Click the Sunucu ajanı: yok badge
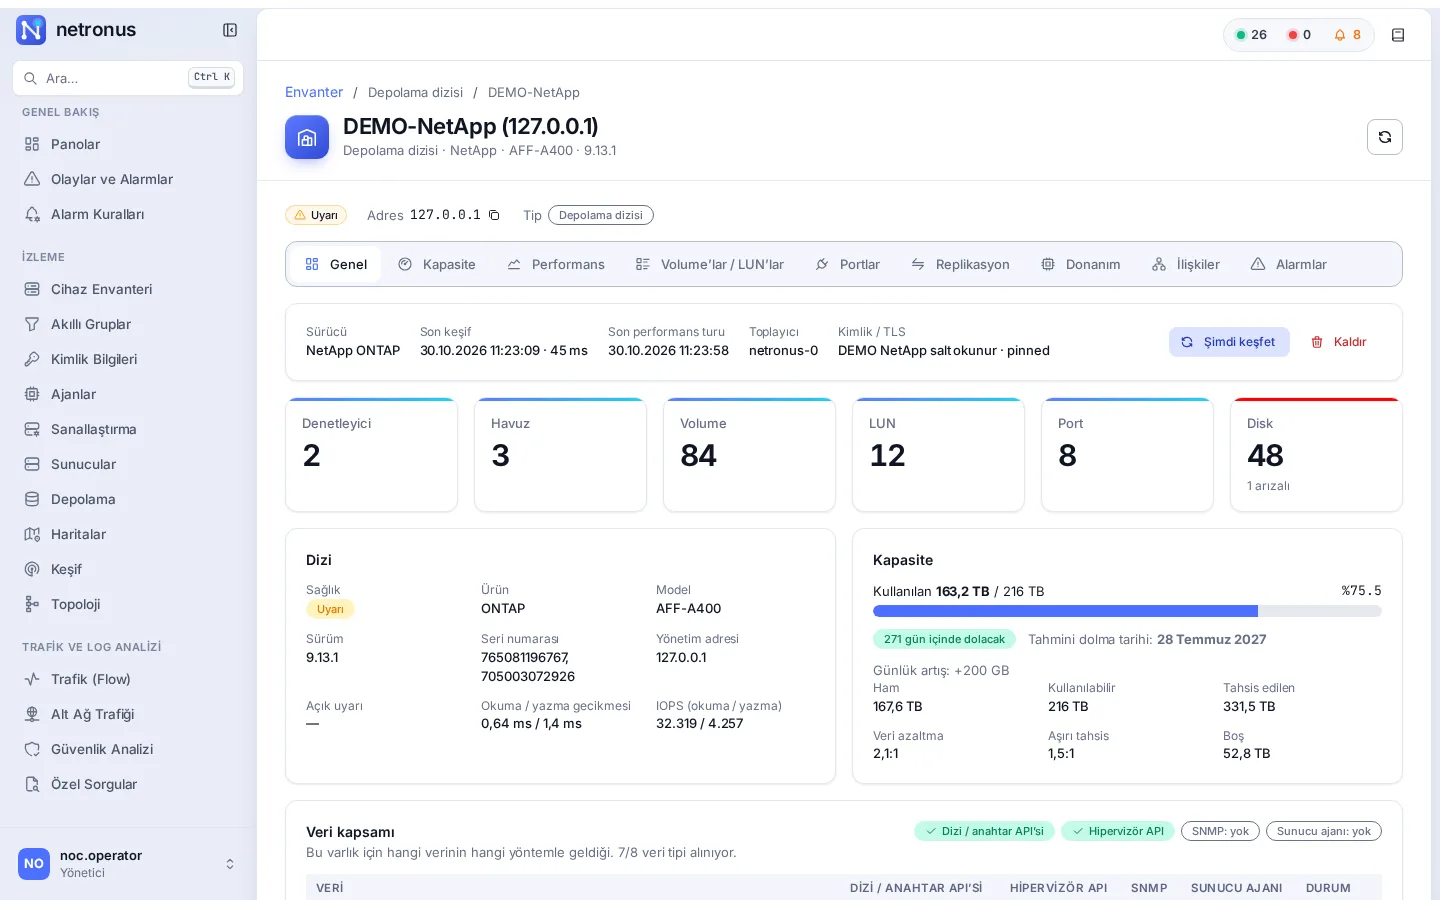Viewport: 1440px width, 900px height. [x=1324, y=831]
